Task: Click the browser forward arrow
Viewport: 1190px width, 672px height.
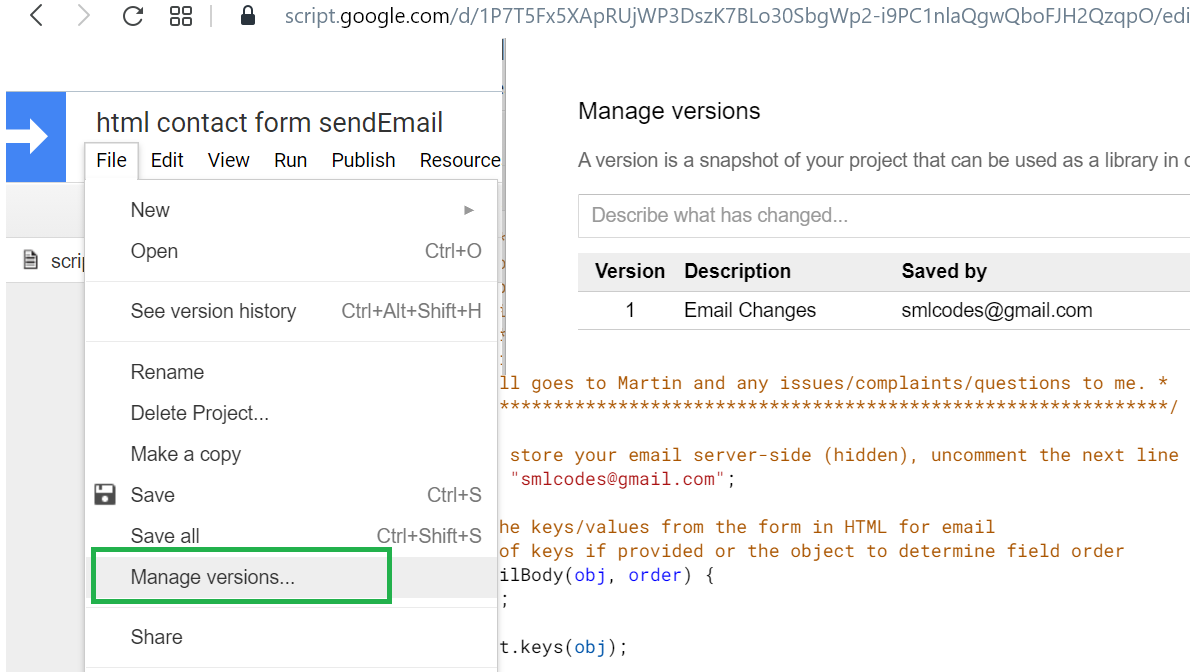Action: click(84, 16)
